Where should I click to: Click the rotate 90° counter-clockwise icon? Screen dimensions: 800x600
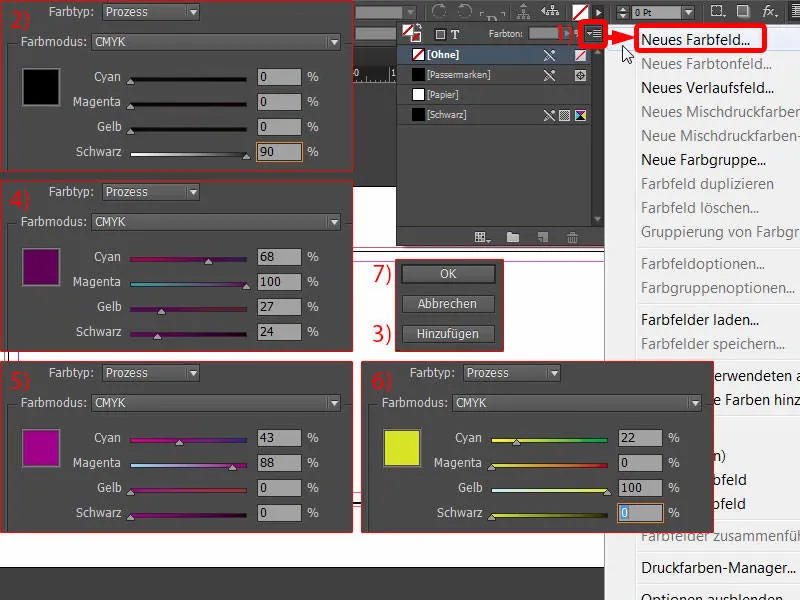(464, 11)
